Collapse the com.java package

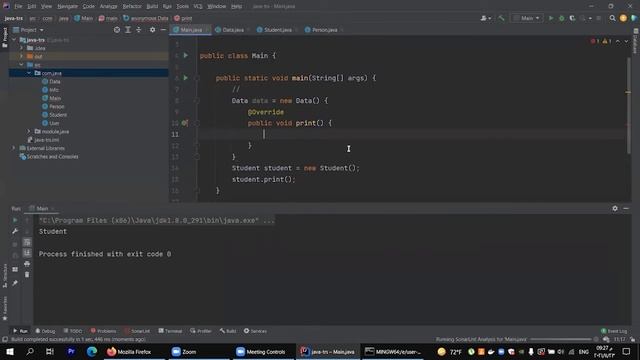29,73
